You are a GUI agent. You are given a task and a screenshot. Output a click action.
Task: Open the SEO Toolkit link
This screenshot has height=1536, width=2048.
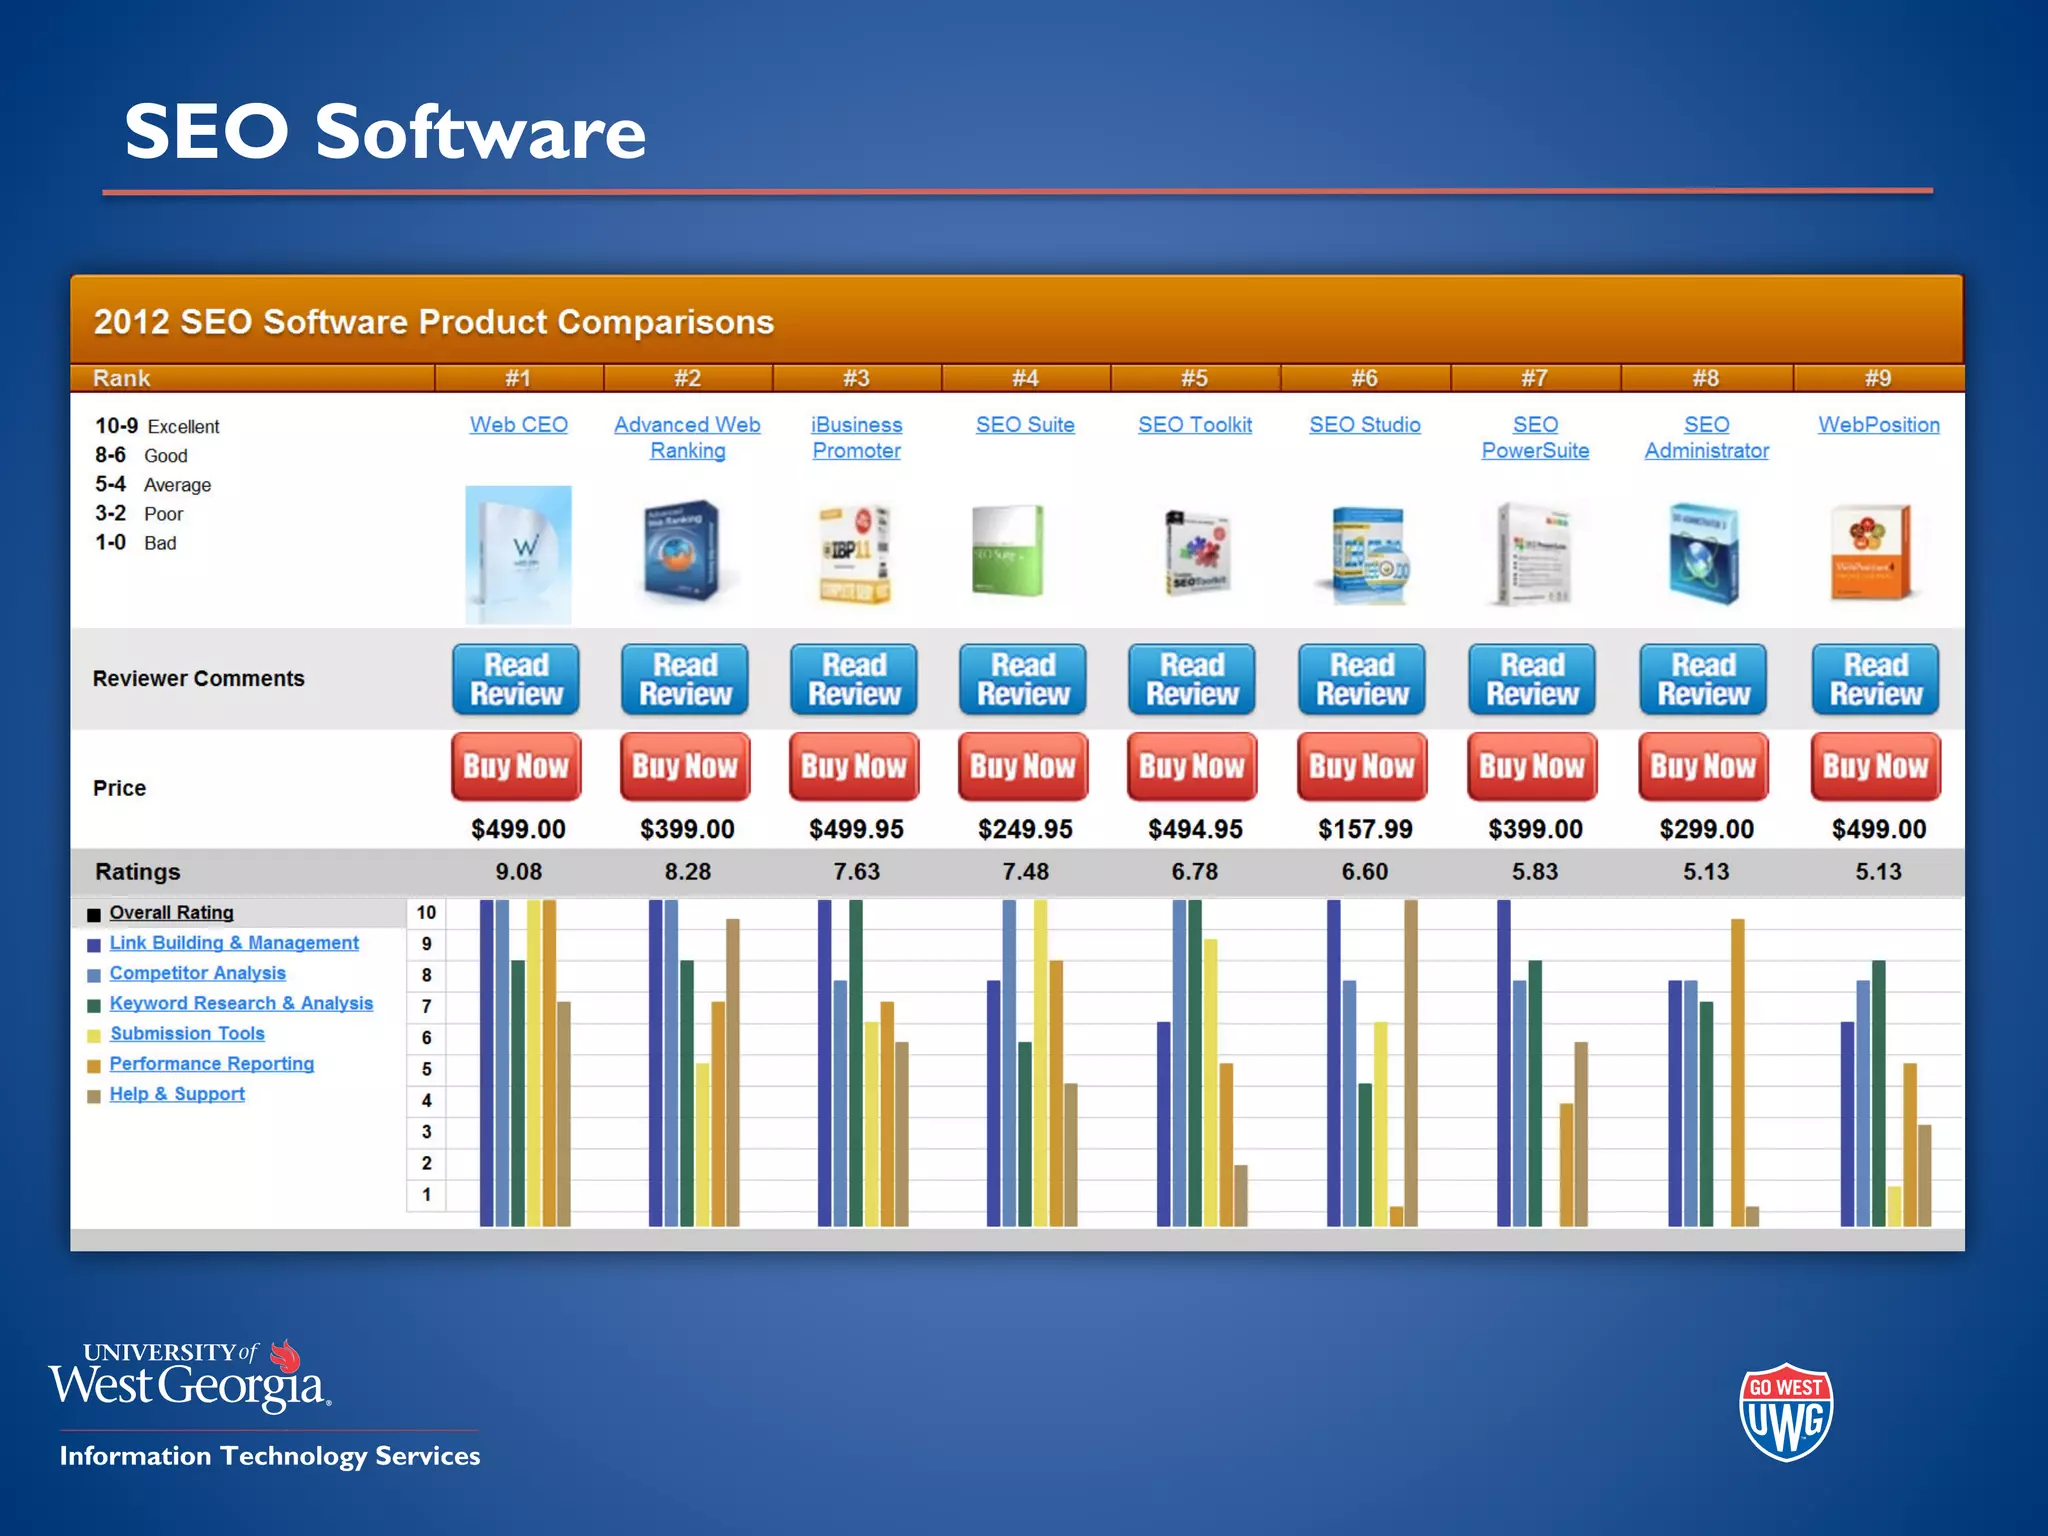(x=1195, y=425)
